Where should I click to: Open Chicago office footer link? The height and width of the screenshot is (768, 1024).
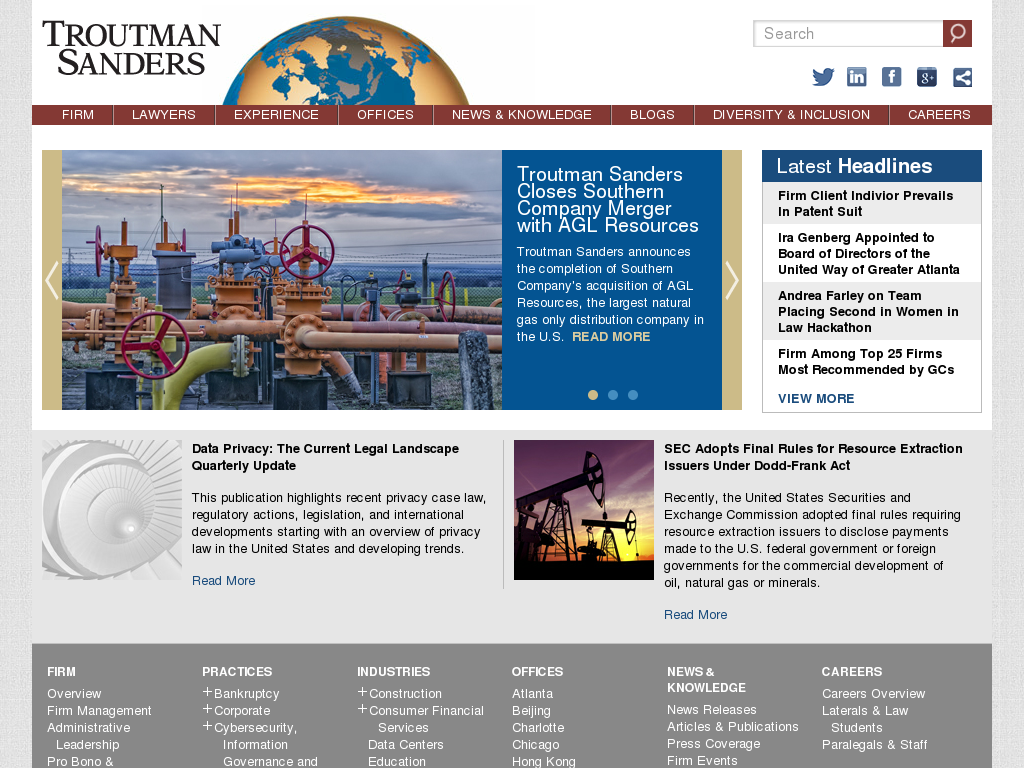click(x=536, y=744)
